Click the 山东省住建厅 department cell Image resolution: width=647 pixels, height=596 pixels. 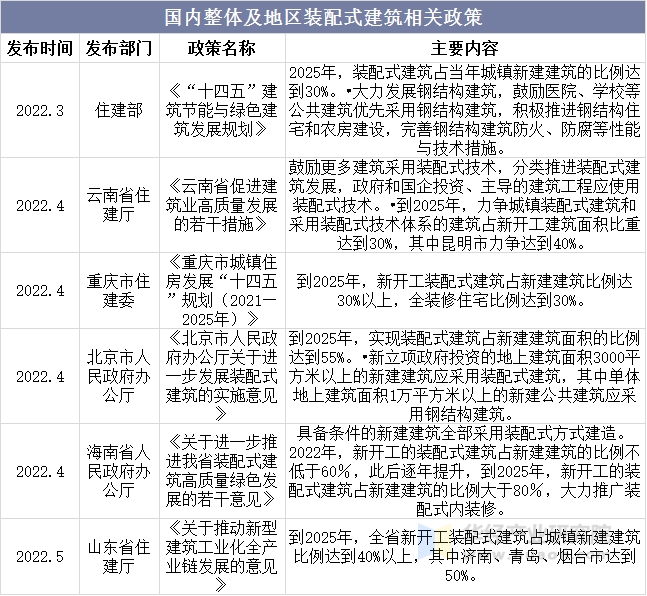[119, 556]
